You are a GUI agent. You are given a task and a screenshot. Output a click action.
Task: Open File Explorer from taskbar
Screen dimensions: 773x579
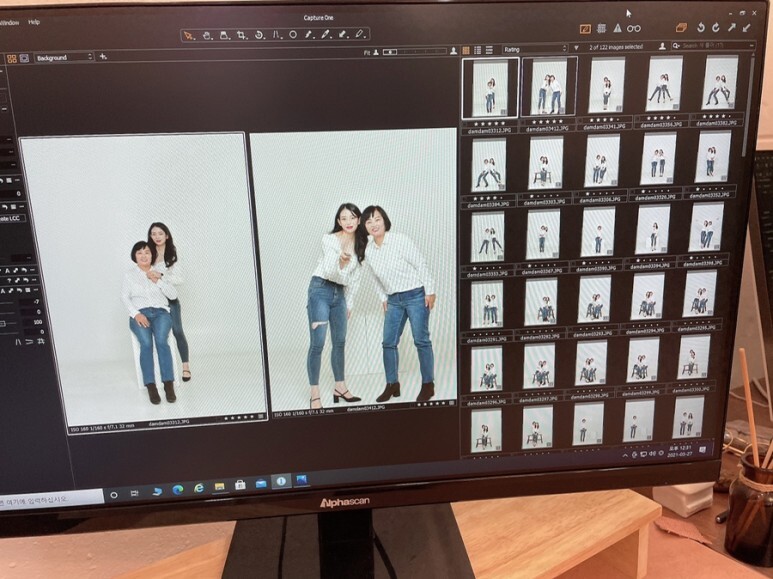(220, 487)
